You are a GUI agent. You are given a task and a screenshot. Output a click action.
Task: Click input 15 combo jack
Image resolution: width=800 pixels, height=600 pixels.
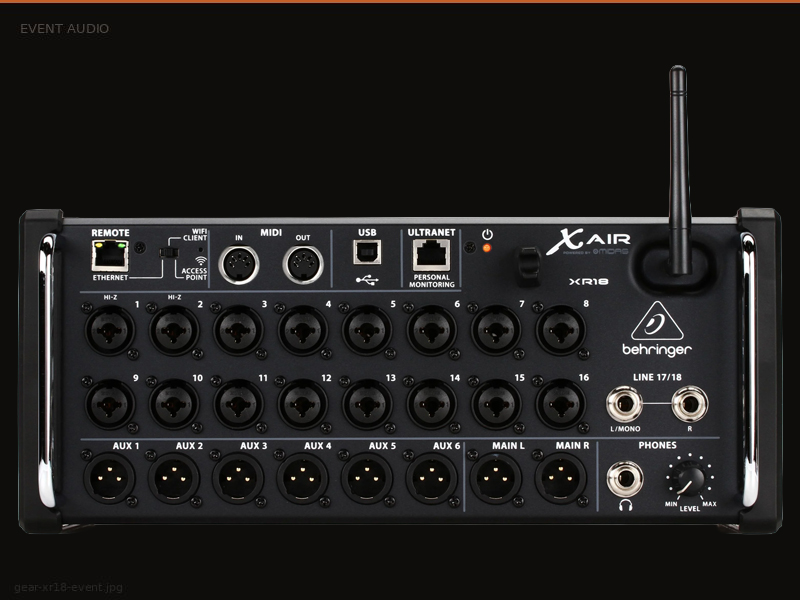pyautogui.click(x=496, y=404)
